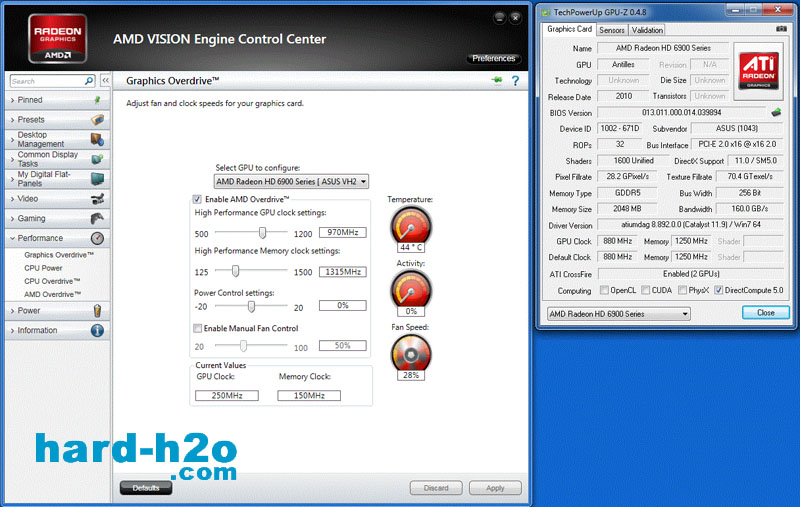The image size is (800, 507).
Task: Open CPU Power in the sidebar
Action: point(43,268)
